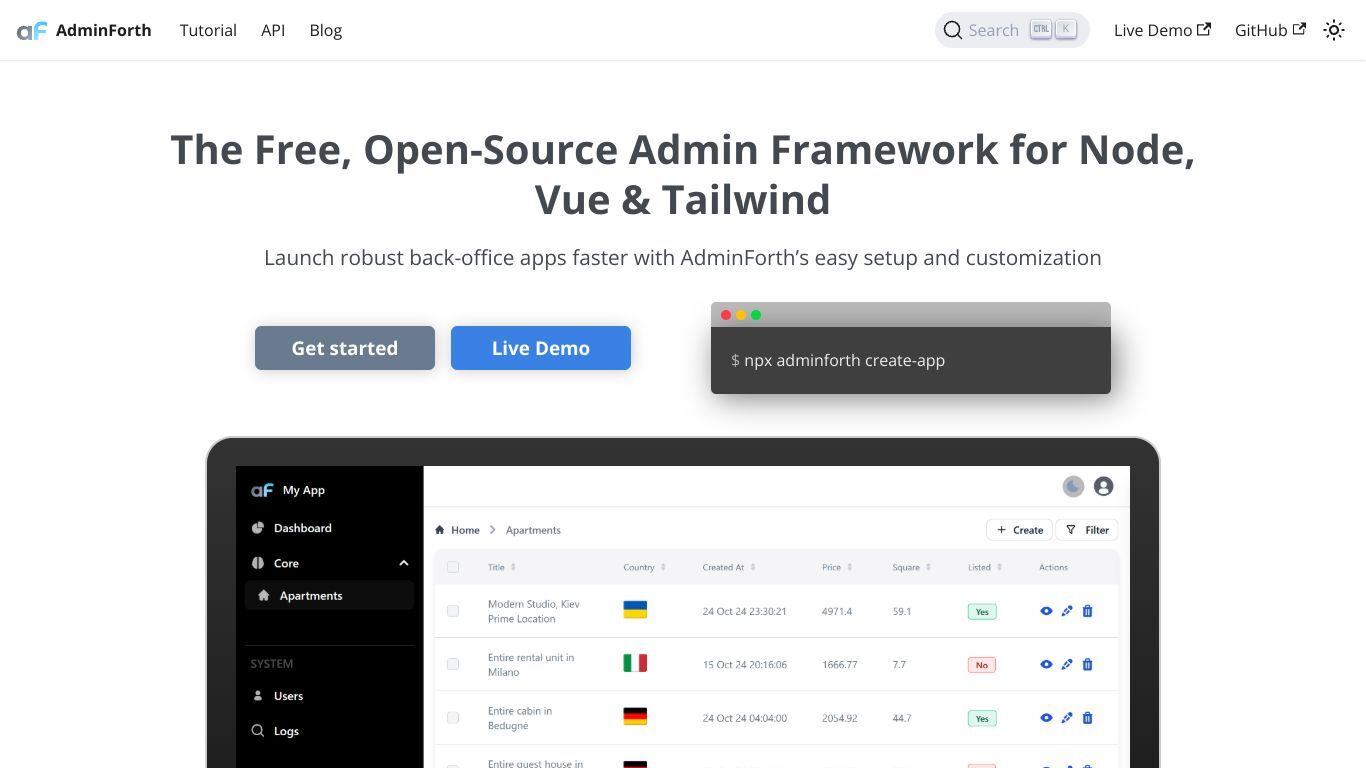Sort by the Square column arrows
The image size is (1366, 768).
point(928,567)
